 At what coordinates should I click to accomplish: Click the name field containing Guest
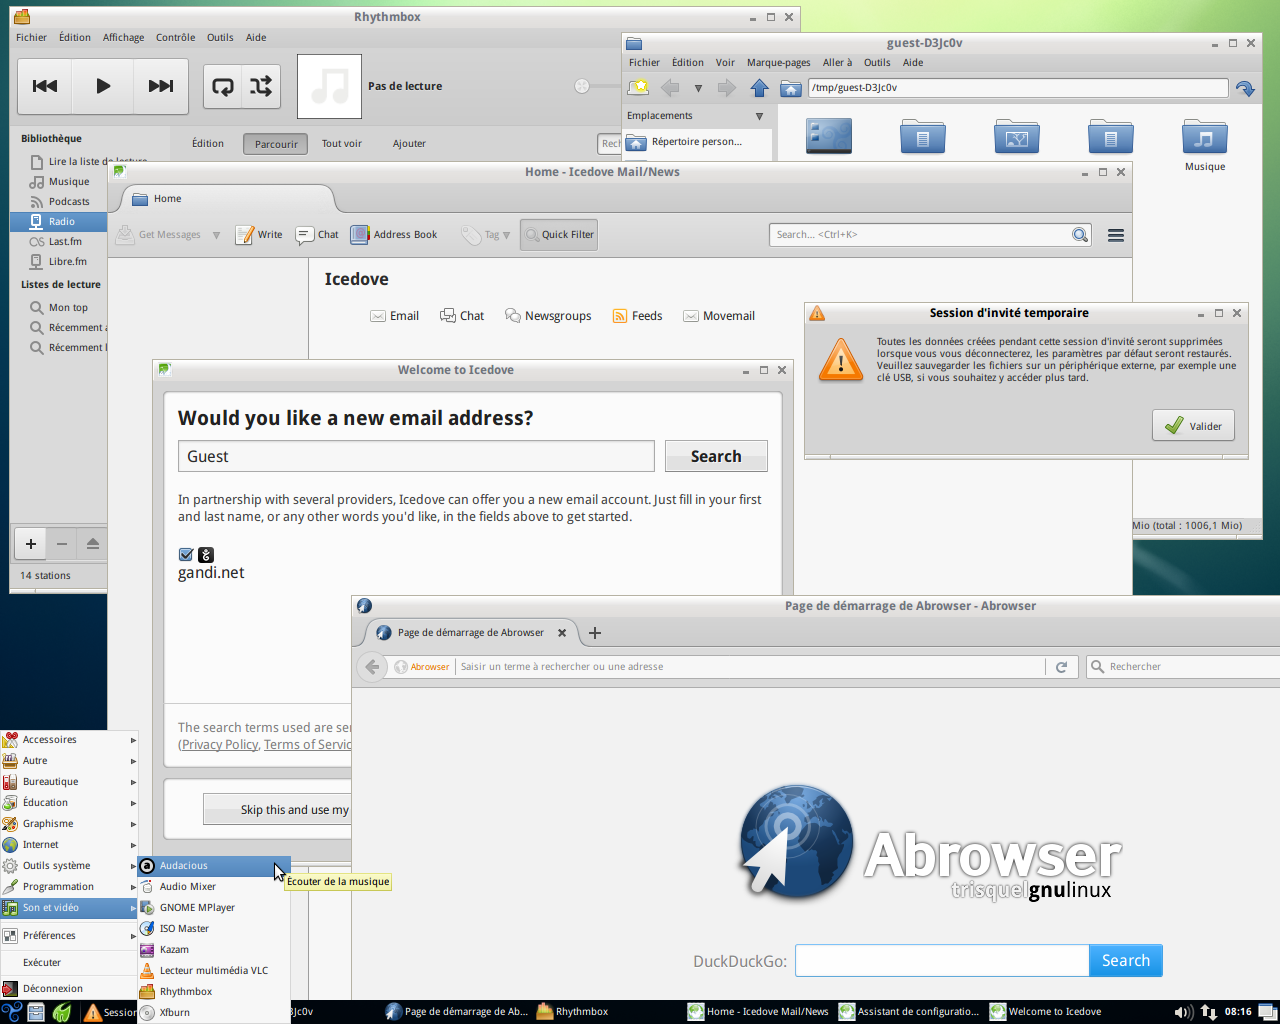point(416,456)
